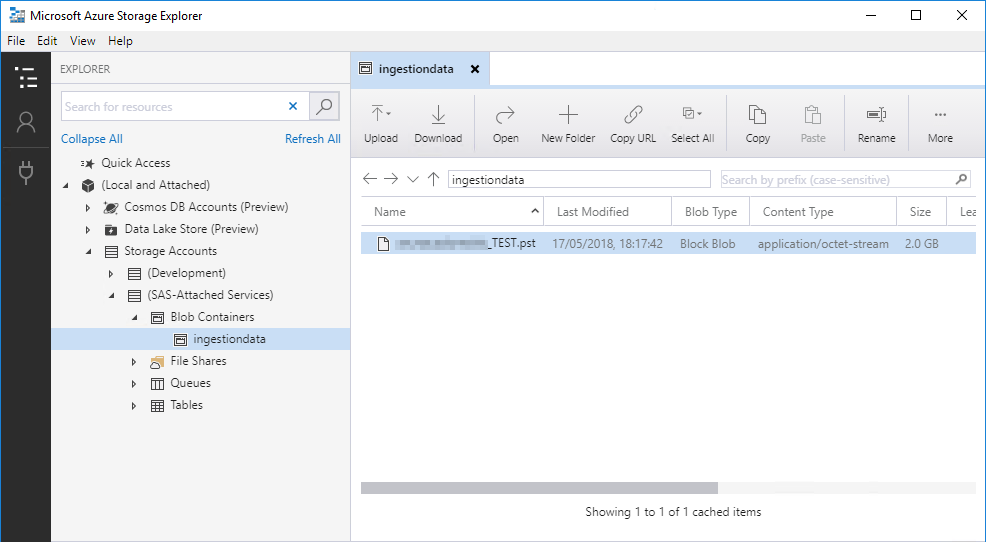
Task: Click the Refresh All link
Action: 313,139
